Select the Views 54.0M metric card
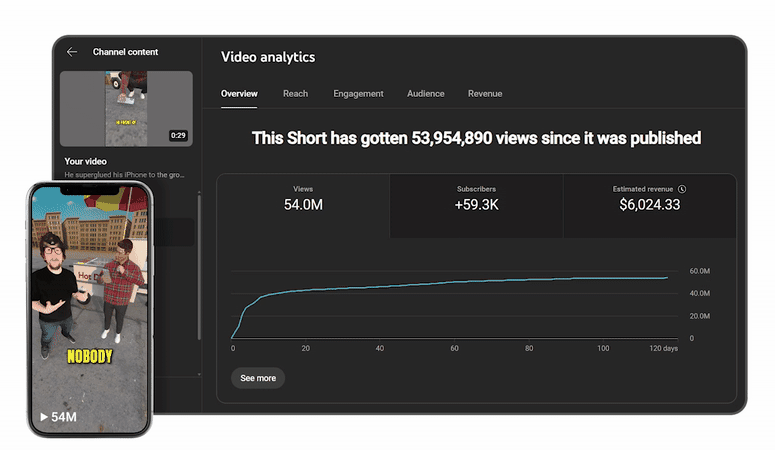Screen dimensions: 775x450 point(303,206)
